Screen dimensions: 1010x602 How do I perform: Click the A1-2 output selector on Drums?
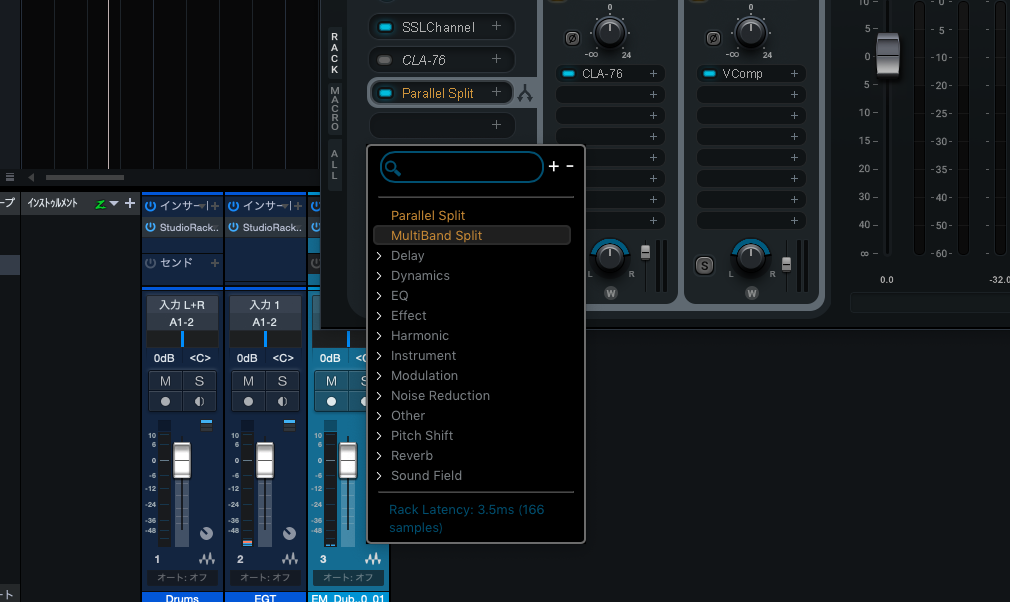[182, 322]
